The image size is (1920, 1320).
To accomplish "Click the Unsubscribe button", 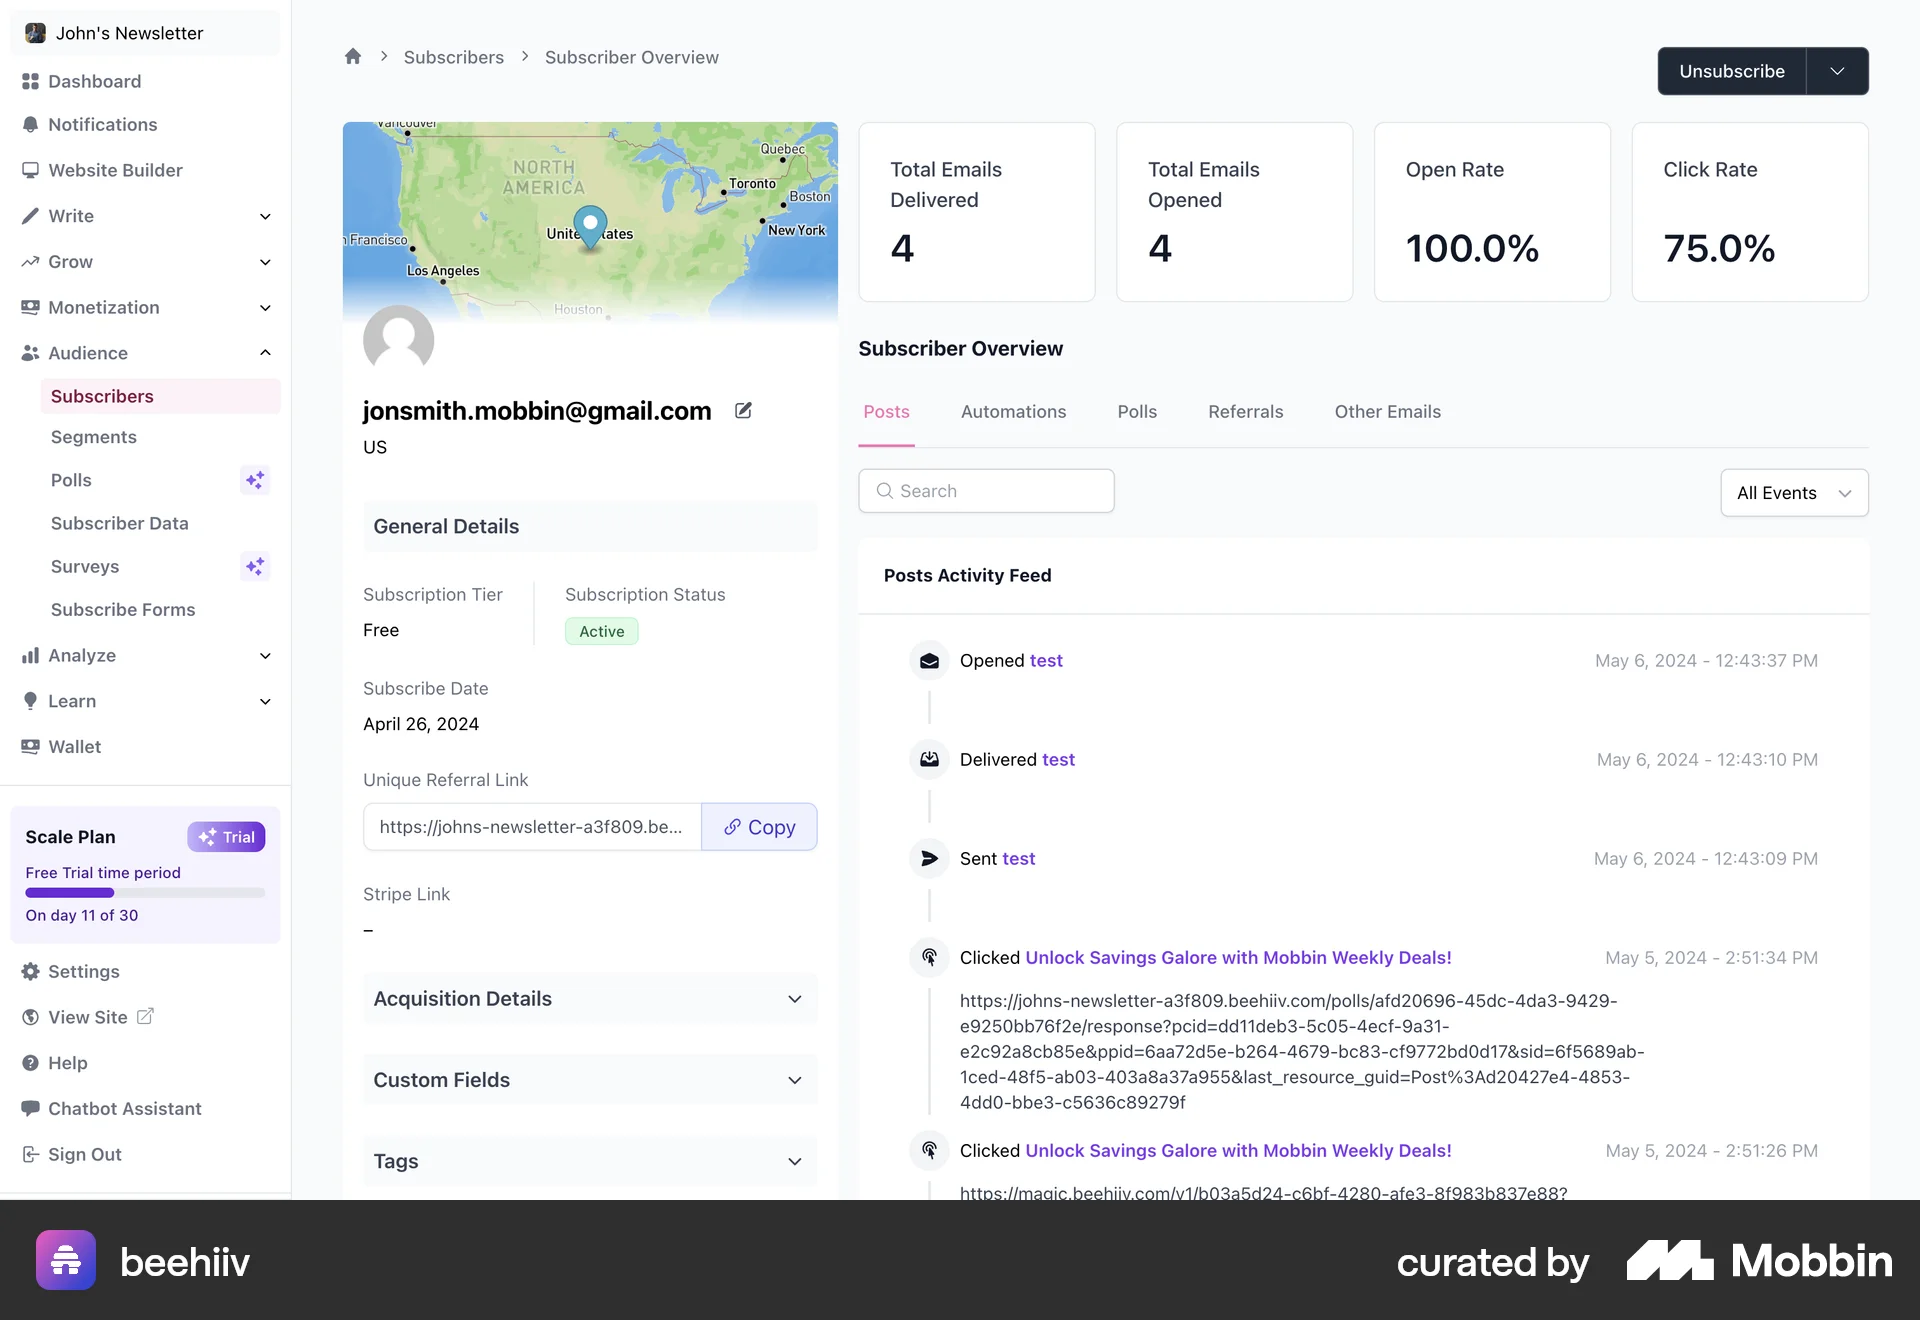I will [1731, 71].
